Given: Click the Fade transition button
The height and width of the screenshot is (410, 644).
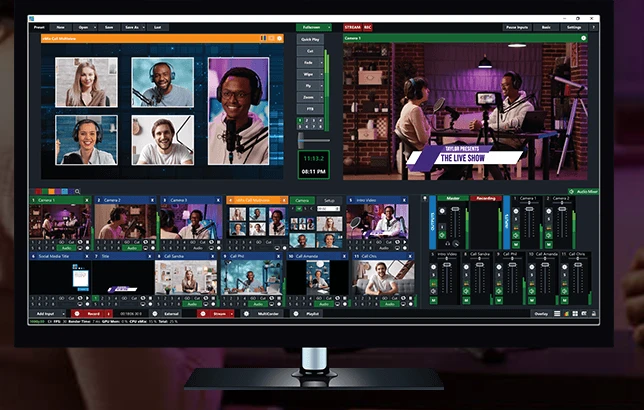Looking at the screenshot, I should [308, 62].
